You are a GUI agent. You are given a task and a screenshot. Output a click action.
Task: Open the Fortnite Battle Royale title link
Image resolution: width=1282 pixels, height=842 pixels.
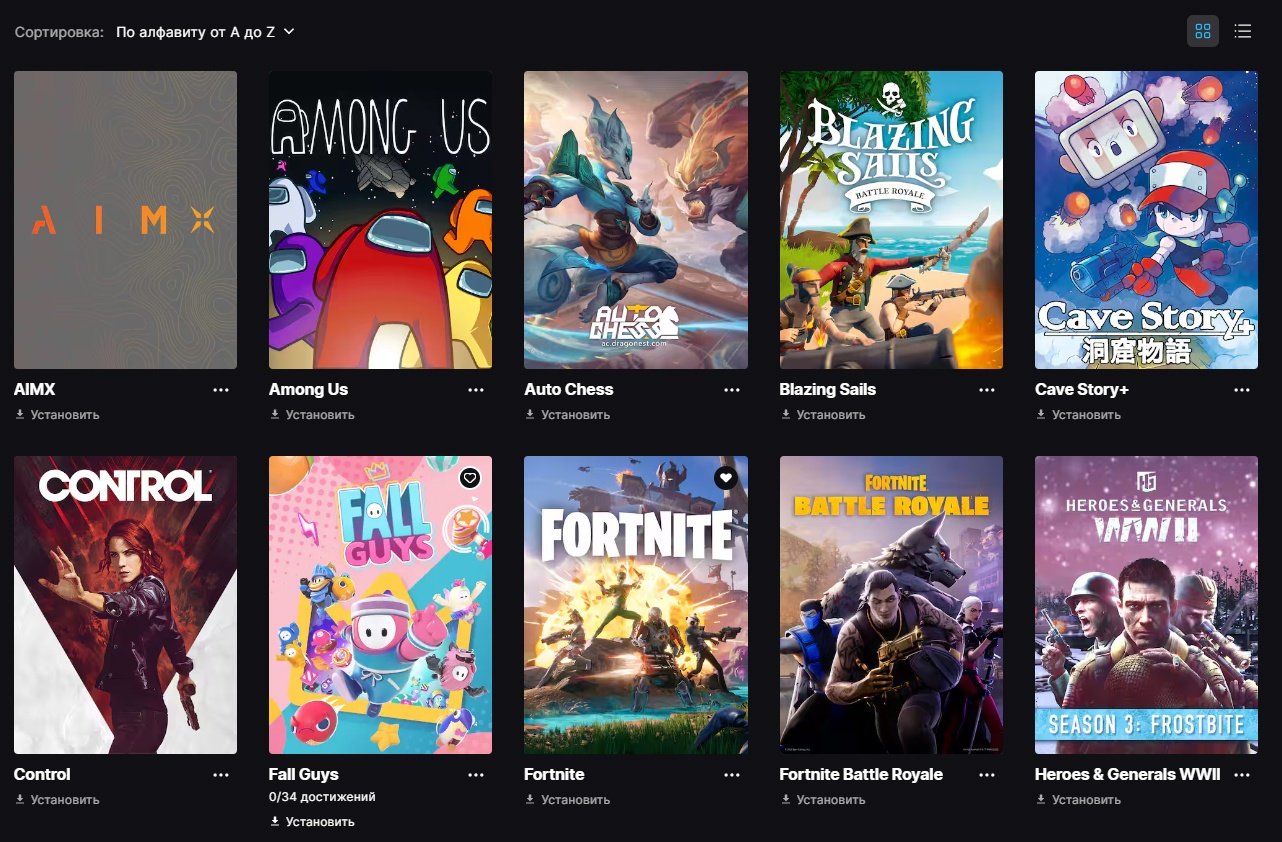pyautogui.click(x=860, y=775)
